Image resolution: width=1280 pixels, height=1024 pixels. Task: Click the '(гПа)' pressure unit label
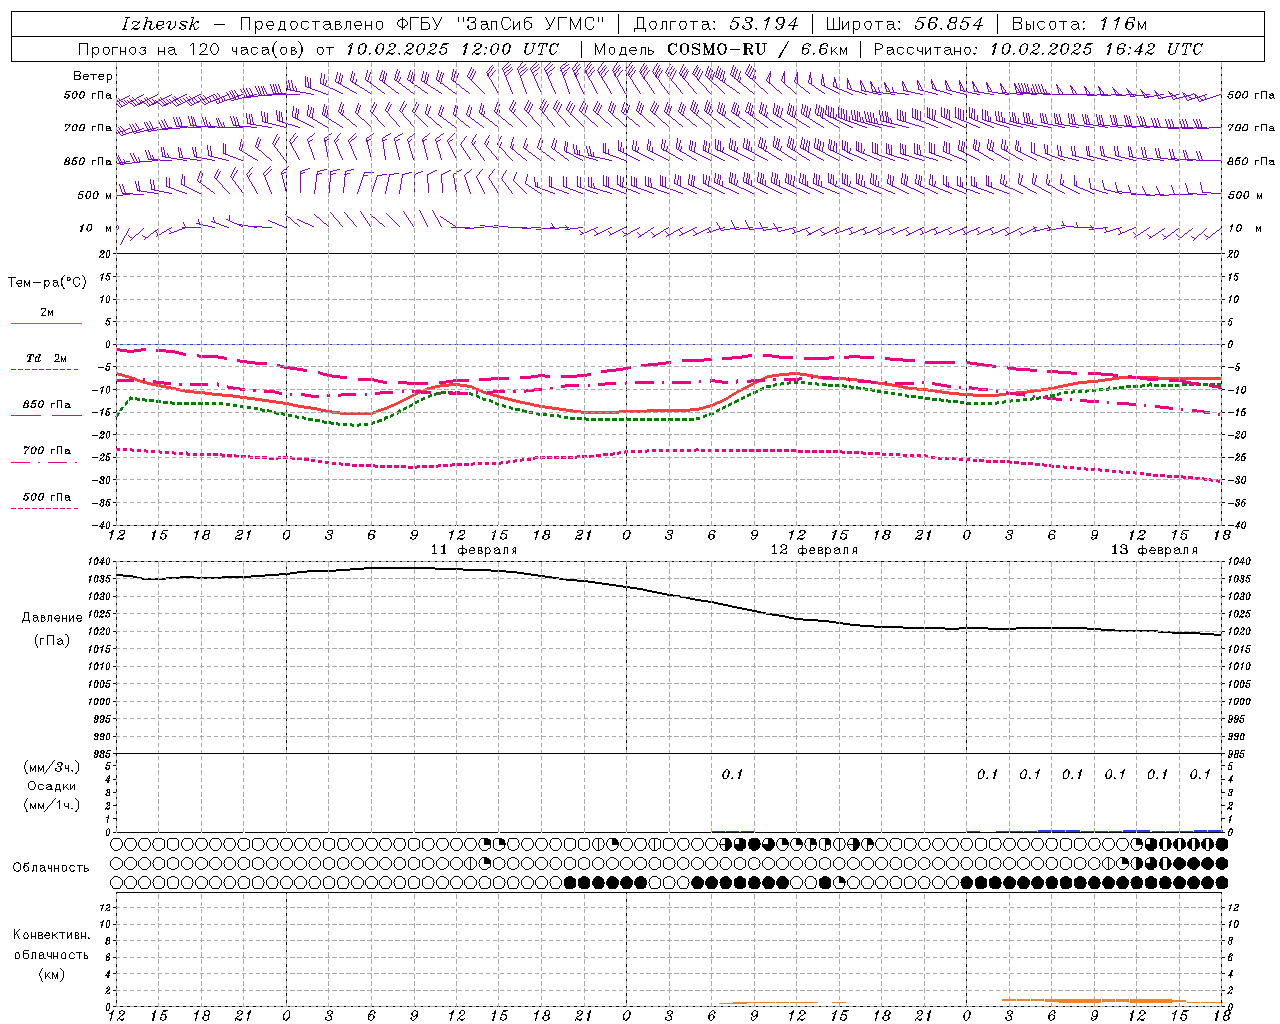point(52,640)
